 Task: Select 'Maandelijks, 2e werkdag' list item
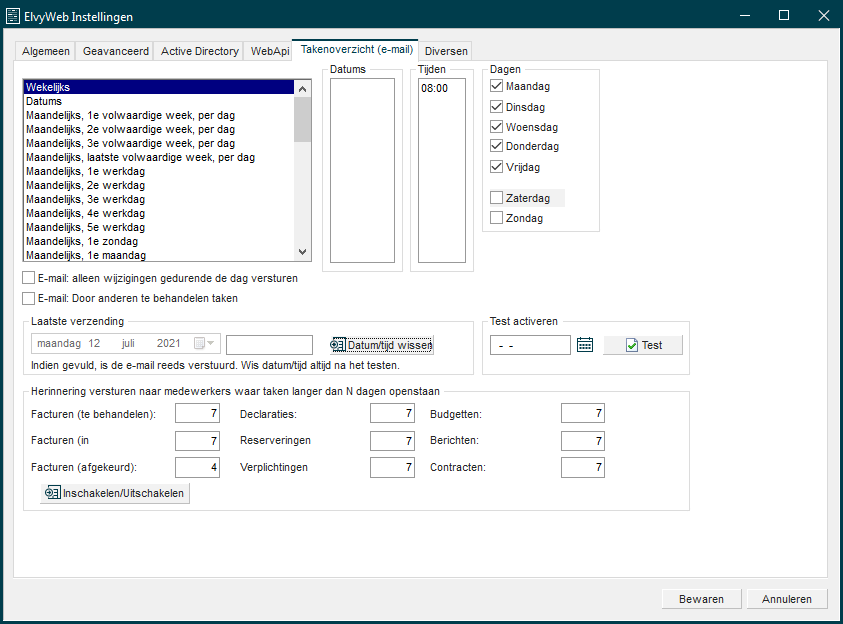click(x=159, y=185)
